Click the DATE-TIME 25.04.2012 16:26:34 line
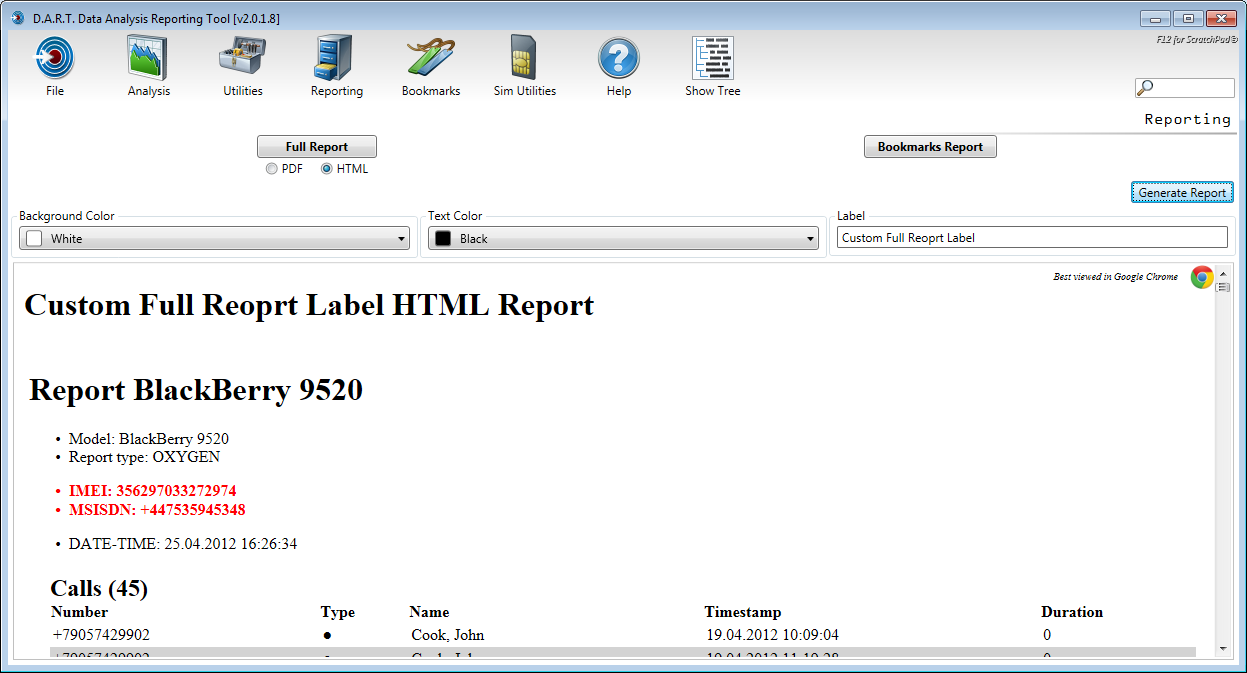The height and width of the screenshot is (673, 1247). click(x=183, y=544)
